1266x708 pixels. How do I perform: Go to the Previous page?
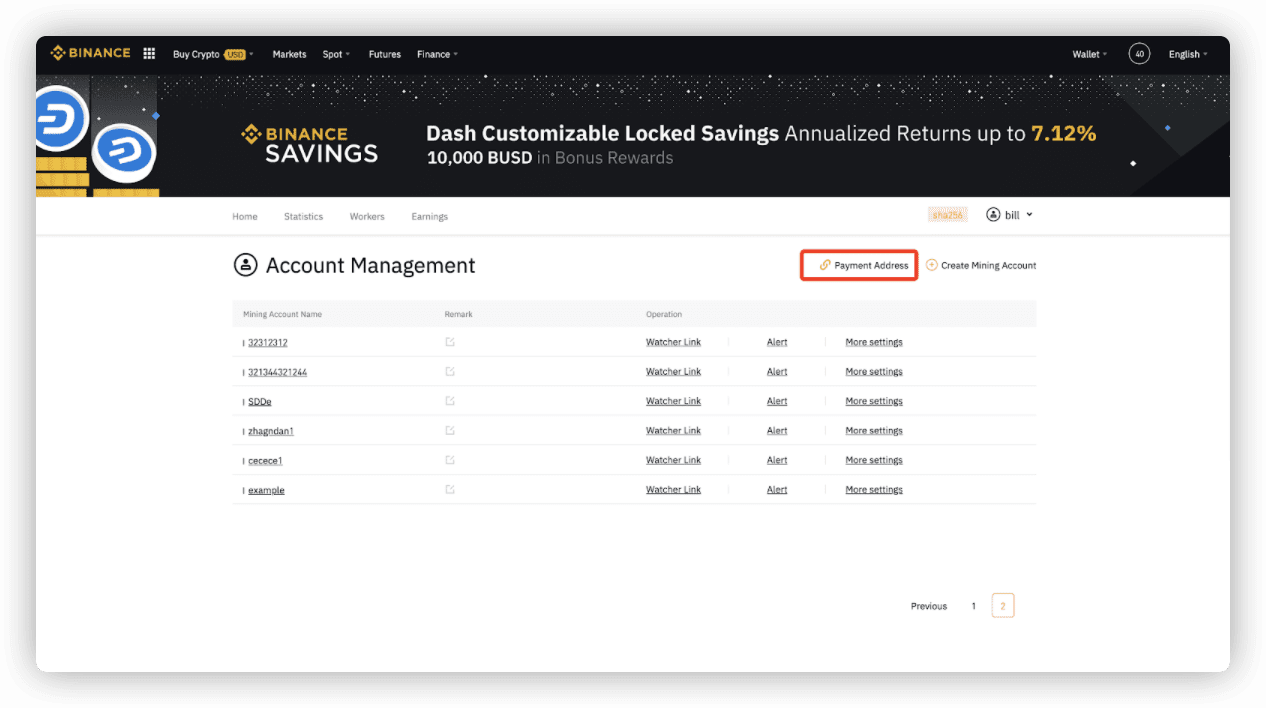(929, 606)
